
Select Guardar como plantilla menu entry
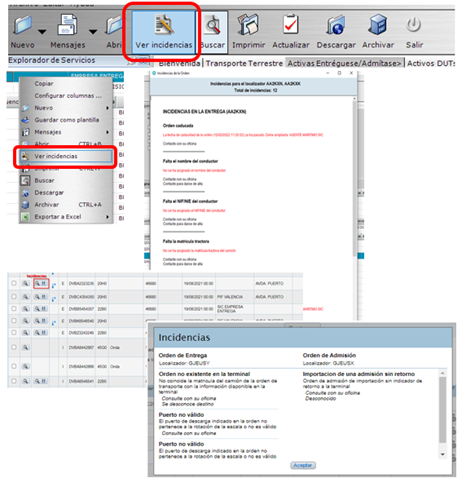point(67,120)
